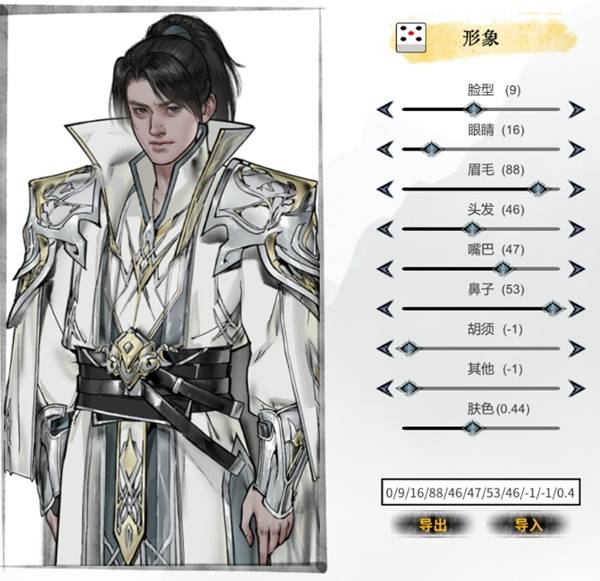
Task: Click the 肤色 skin tone slider handle
Action: click(473, 428)
